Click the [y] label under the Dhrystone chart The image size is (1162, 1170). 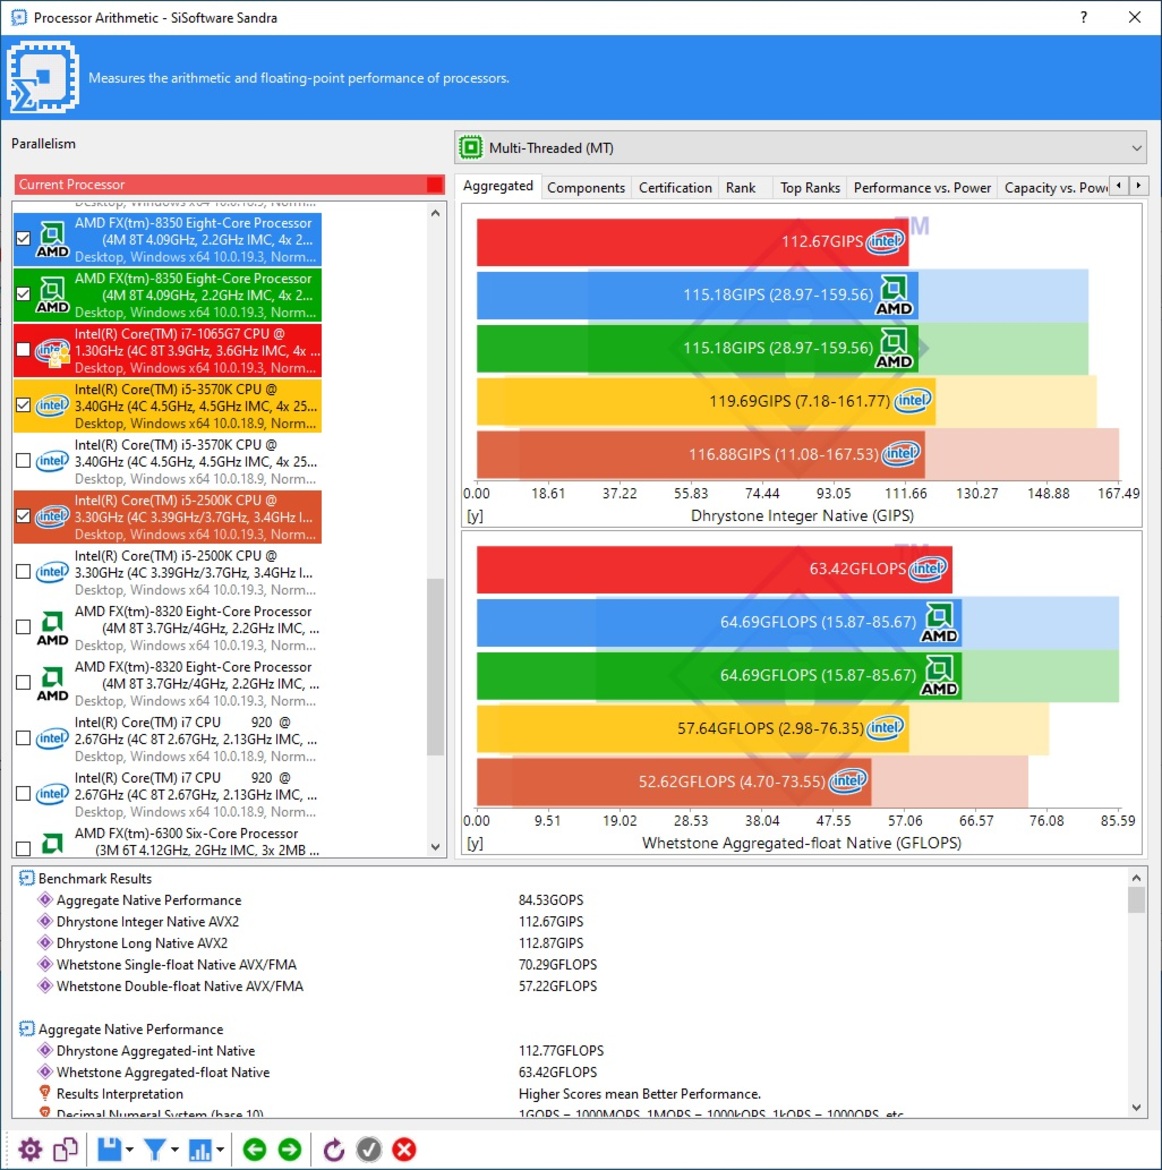coord(475,516)
